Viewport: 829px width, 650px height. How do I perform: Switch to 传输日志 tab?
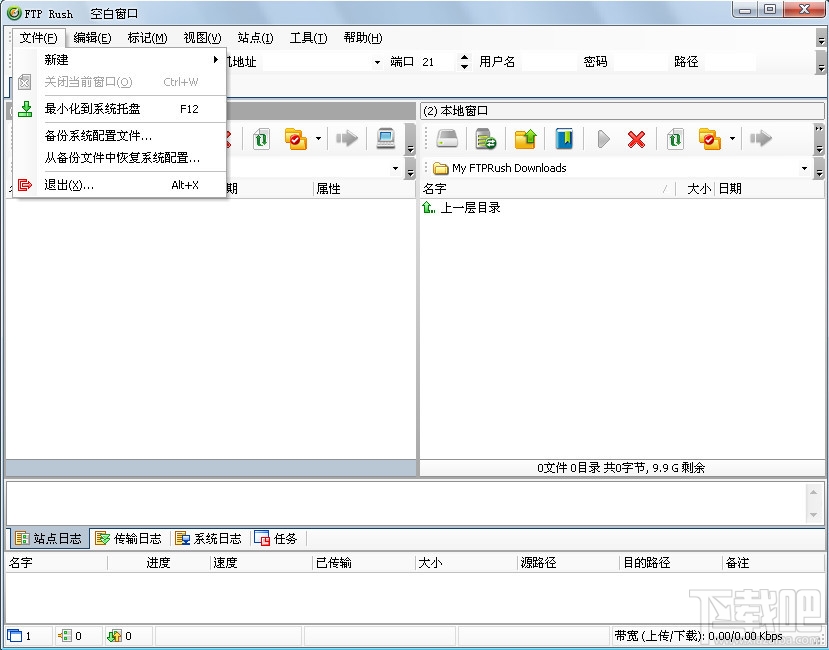tap(128, 538)
